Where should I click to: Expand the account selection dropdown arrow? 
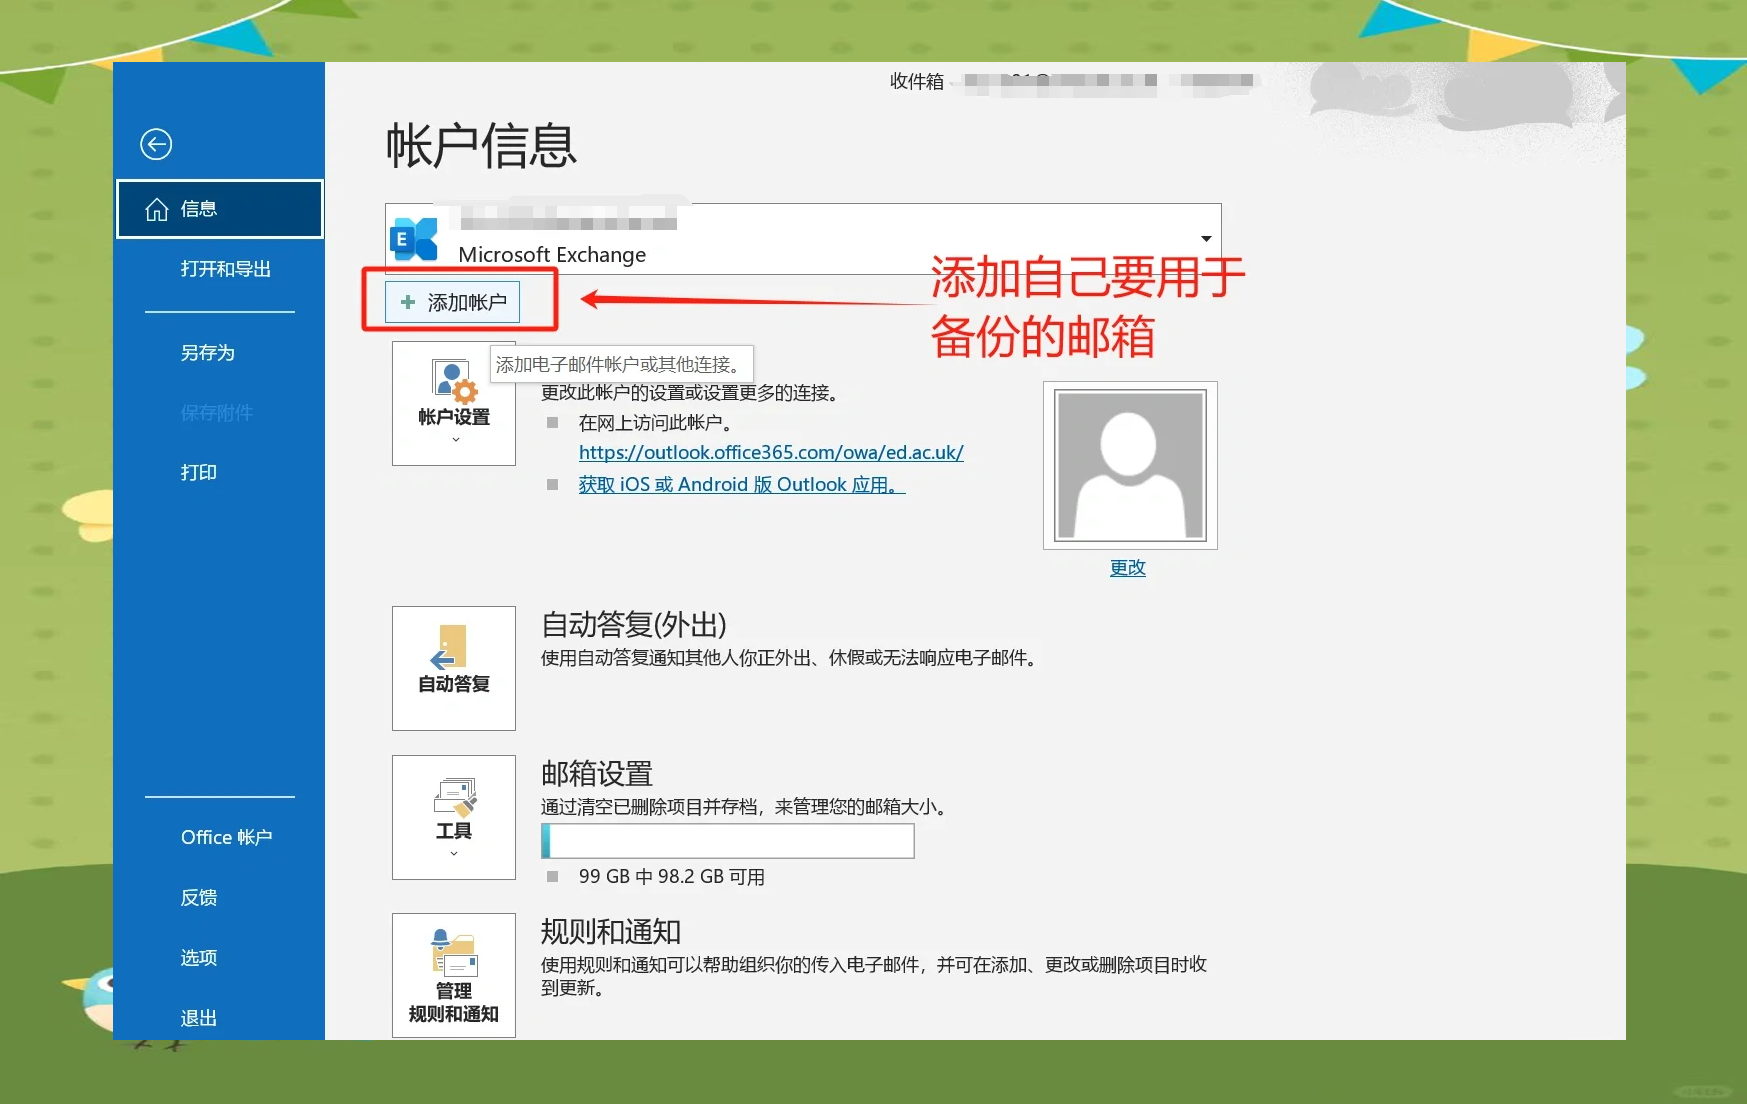coord(1206,239)
